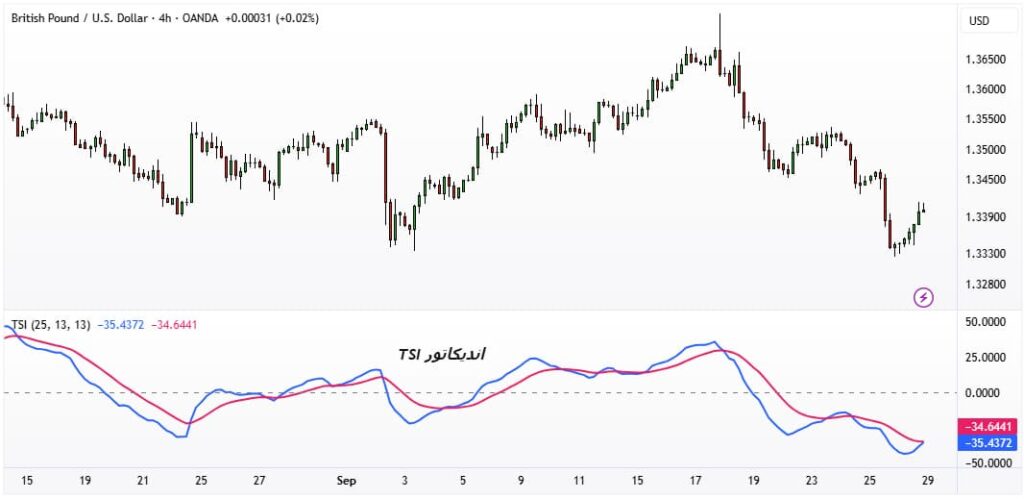Click the 0.0000 TSI scale label
Image resolution: width=1024 pixels, height=499 pixels.
coord(987,393)
